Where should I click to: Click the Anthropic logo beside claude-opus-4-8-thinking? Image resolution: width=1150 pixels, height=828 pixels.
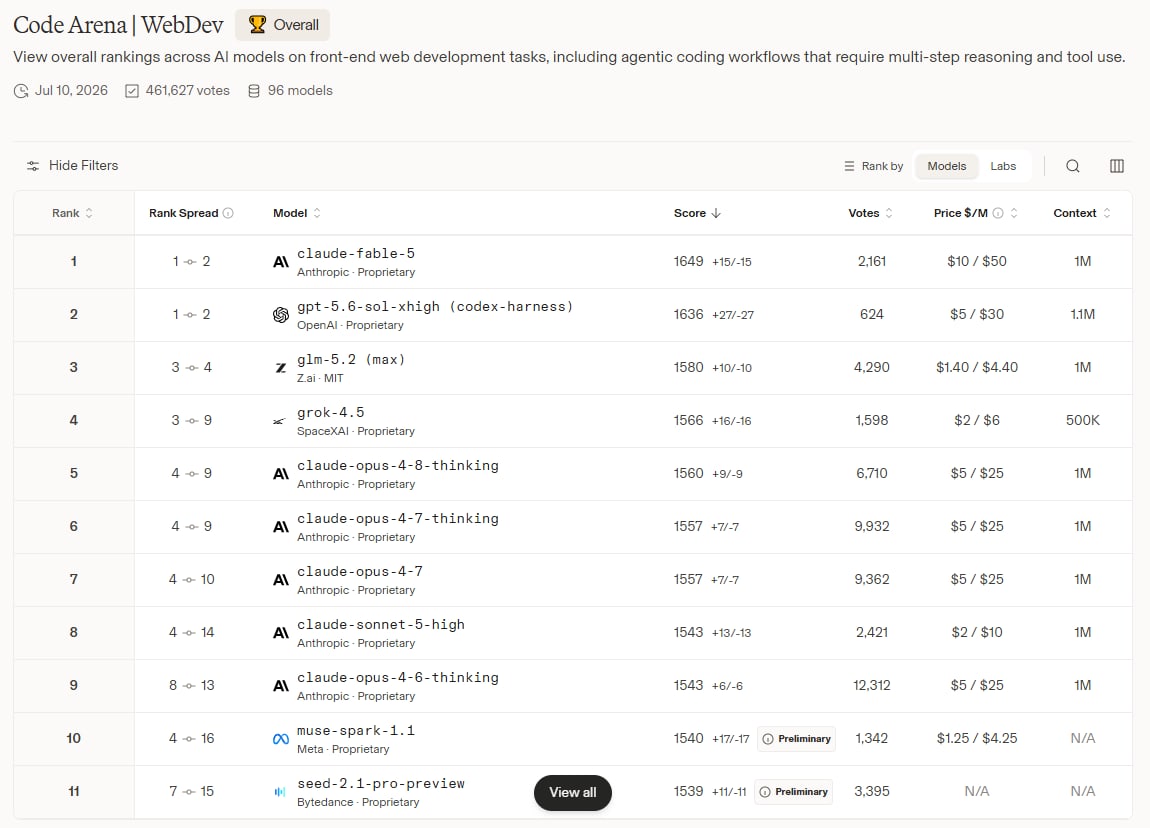pyautogui.click(x=281, y=474)
